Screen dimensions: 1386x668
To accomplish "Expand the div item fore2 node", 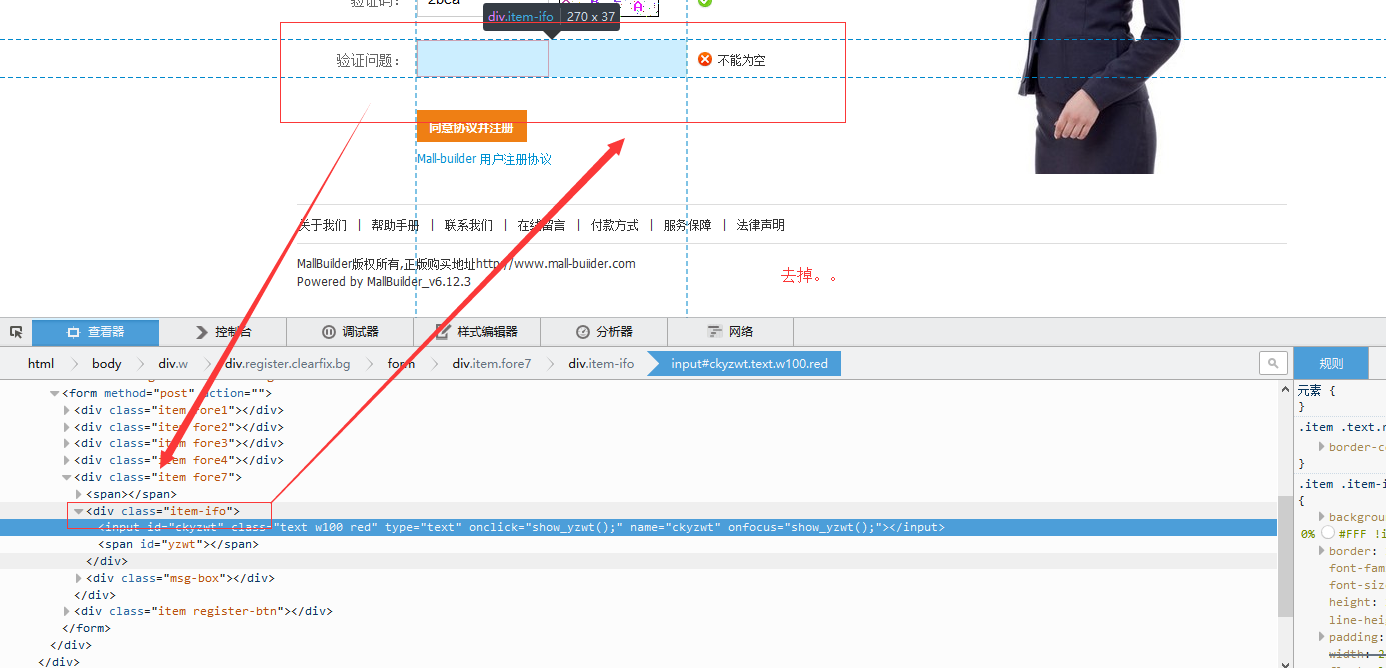I will [67, 427].
